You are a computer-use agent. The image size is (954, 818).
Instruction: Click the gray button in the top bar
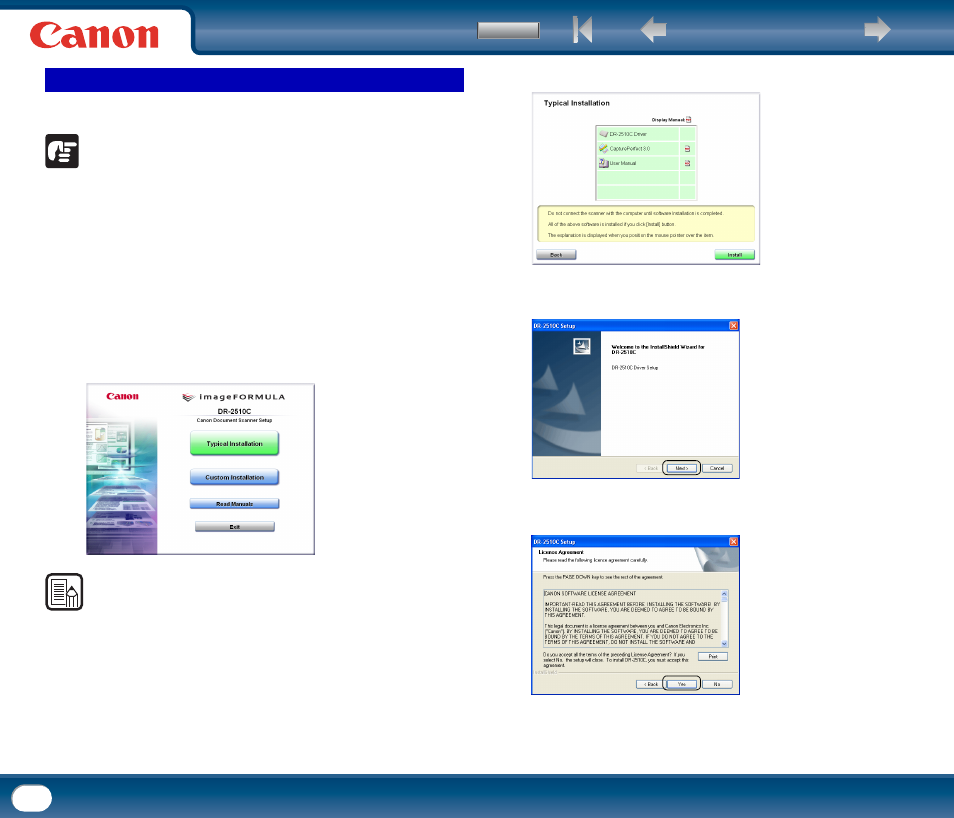[509, 30]
